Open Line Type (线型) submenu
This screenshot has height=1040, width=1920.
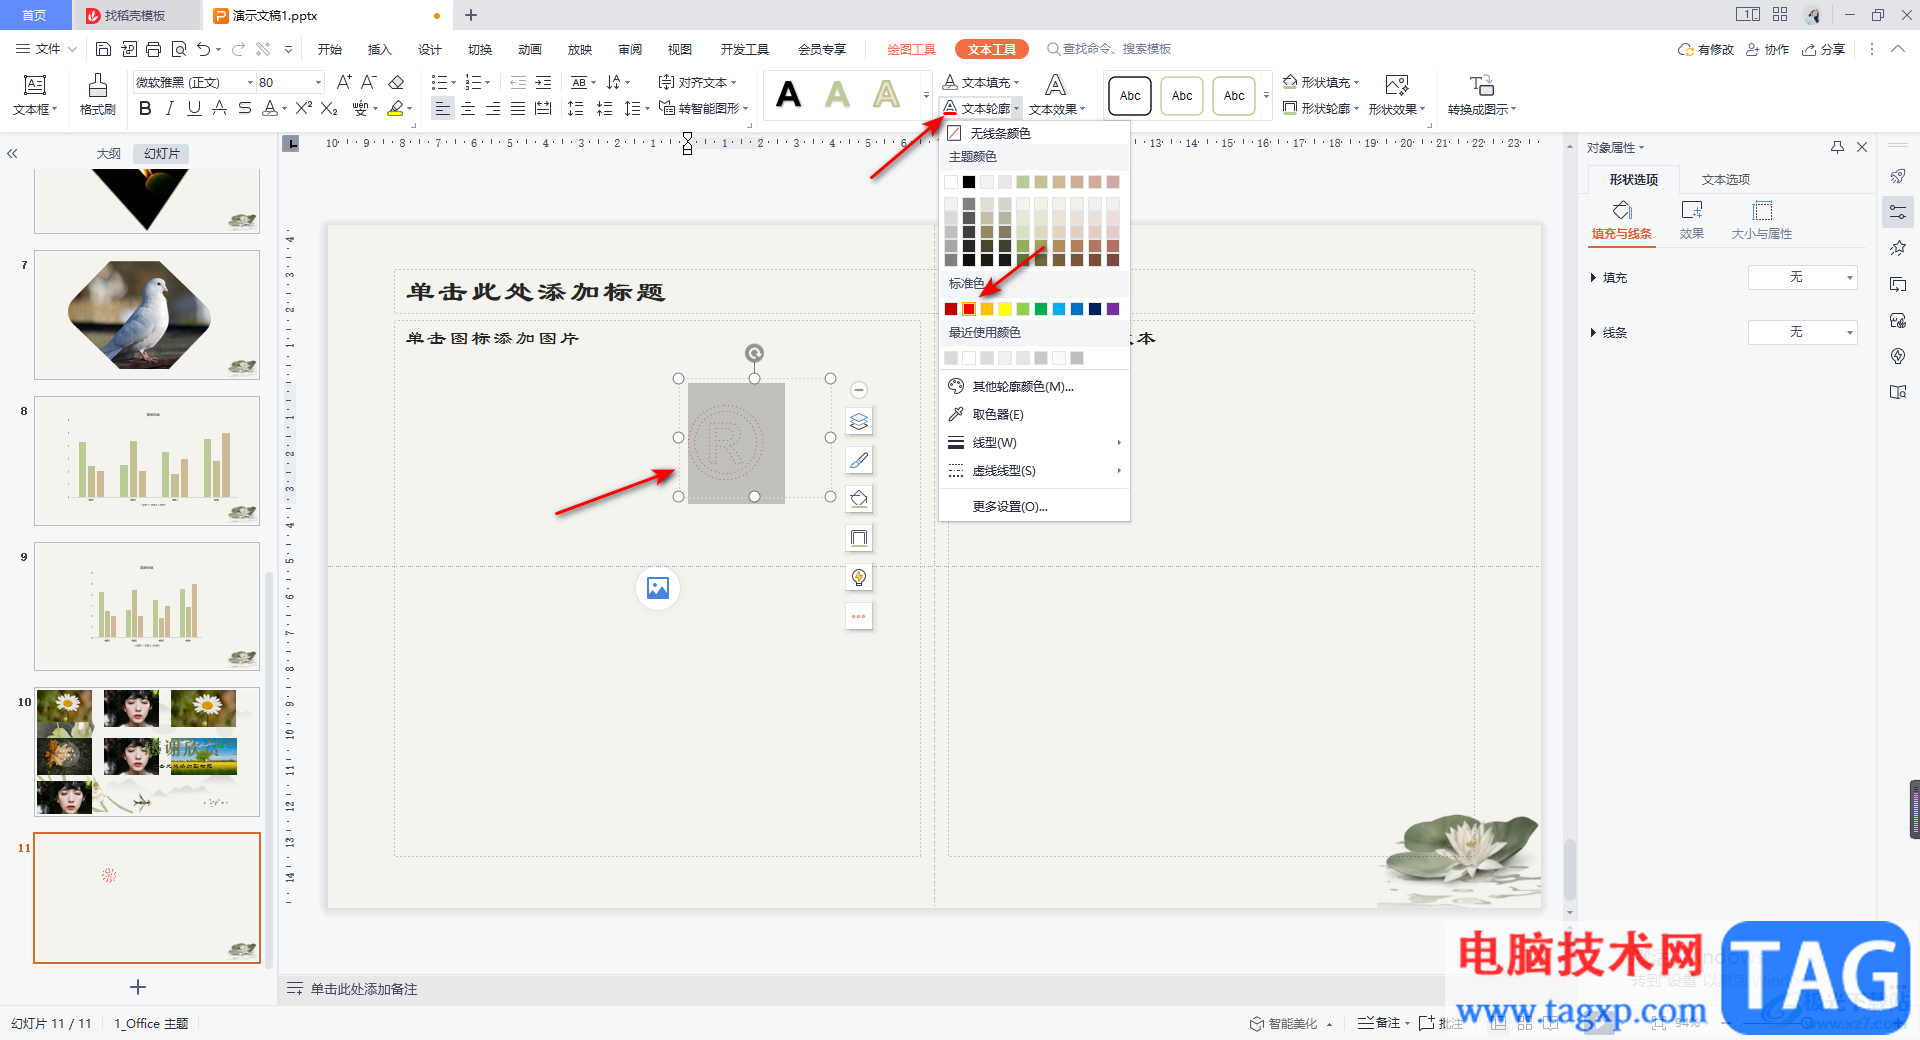1034,442
